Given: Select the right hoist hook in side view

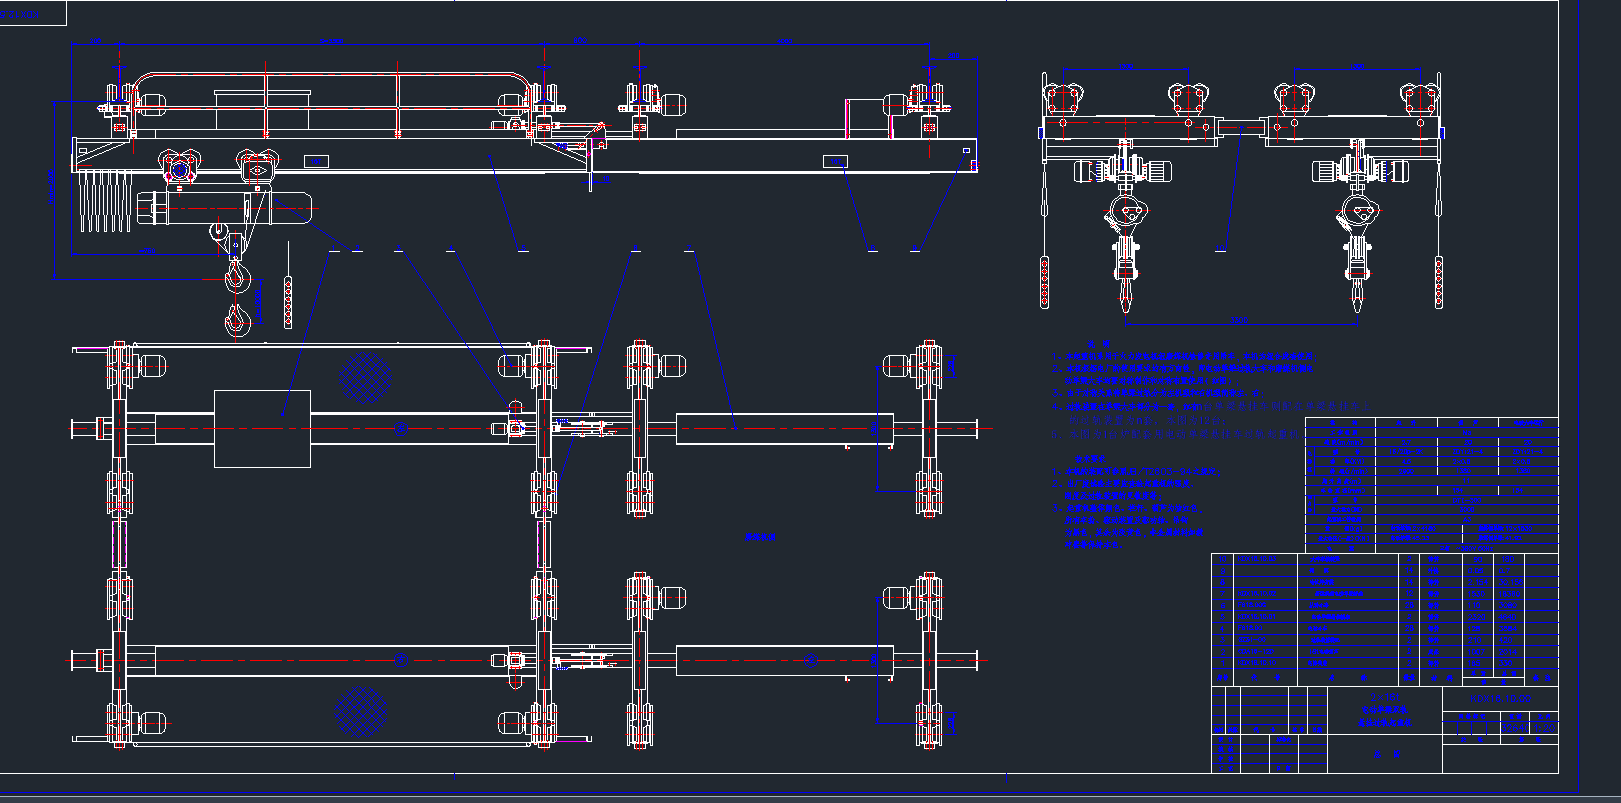Looking at the screenshot, I should tap(1357, 290).
